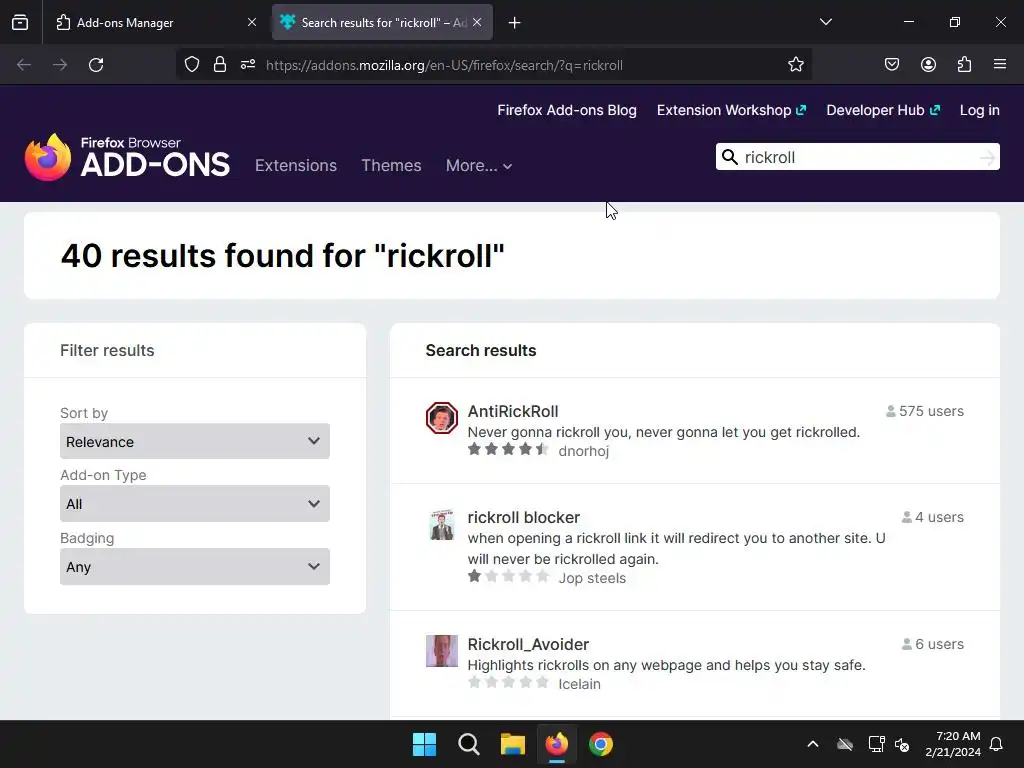The height and width of the screenshot is (768, 1024).
Task: Close the rickroll search results tab
Action: (477, 22)
